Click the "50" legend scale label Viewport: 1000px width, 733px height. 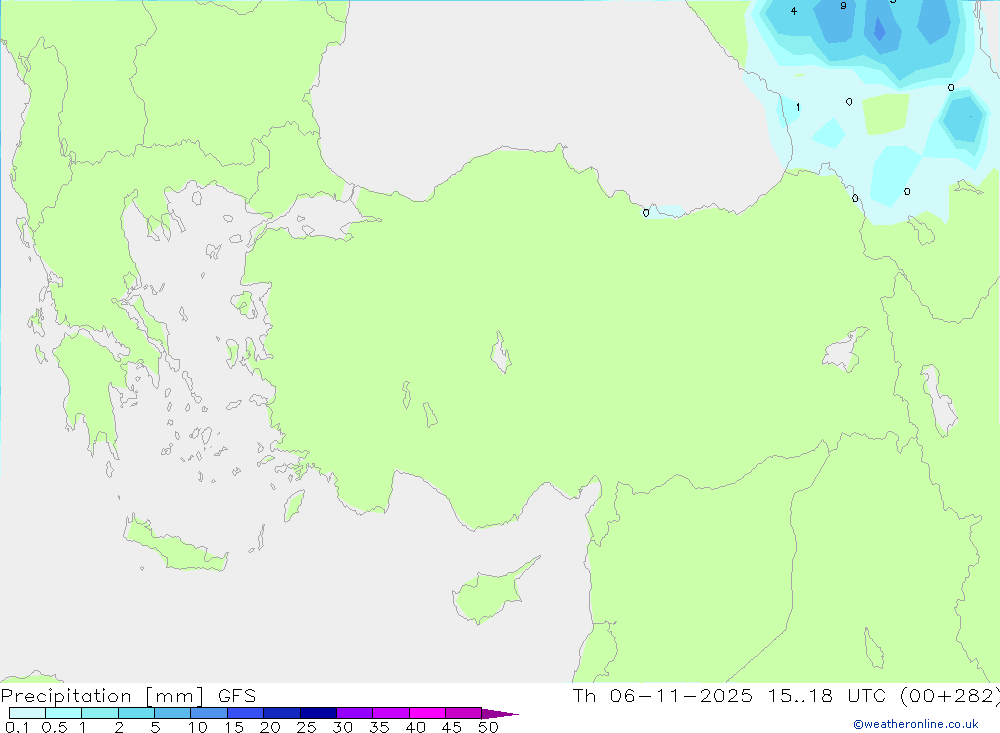pos(489,727)
